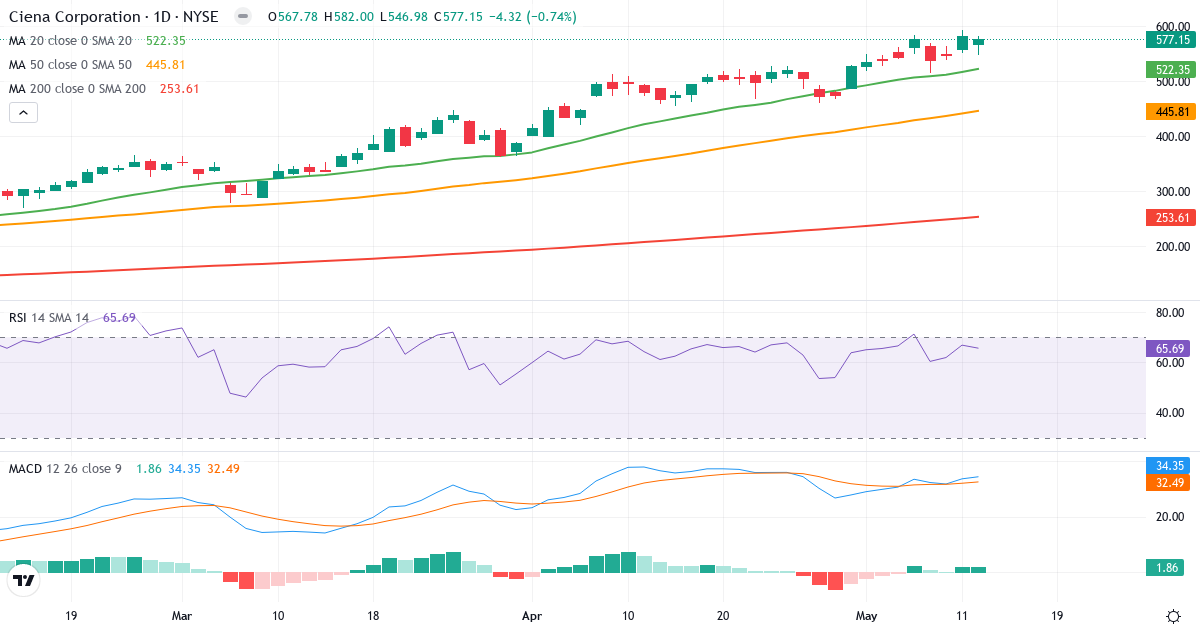Viewport: 1200px width, 630px height.
Task: Click the Mar label on time axis
Action: [x=181, y=616]
